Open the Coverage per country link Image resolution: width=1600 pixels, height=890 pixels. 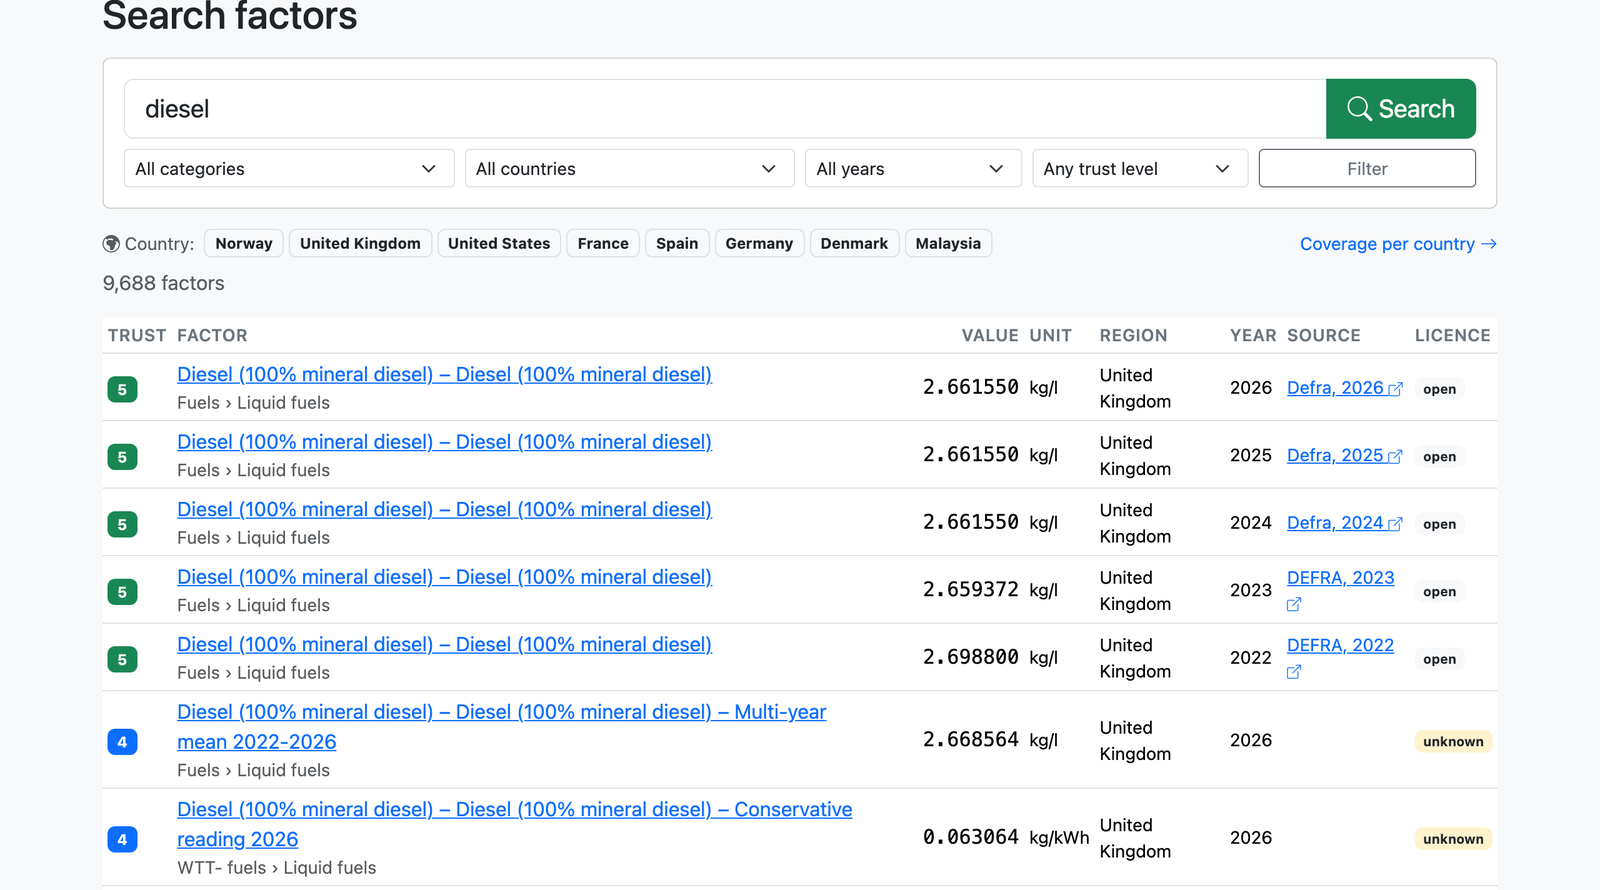tap(1398, 244)
